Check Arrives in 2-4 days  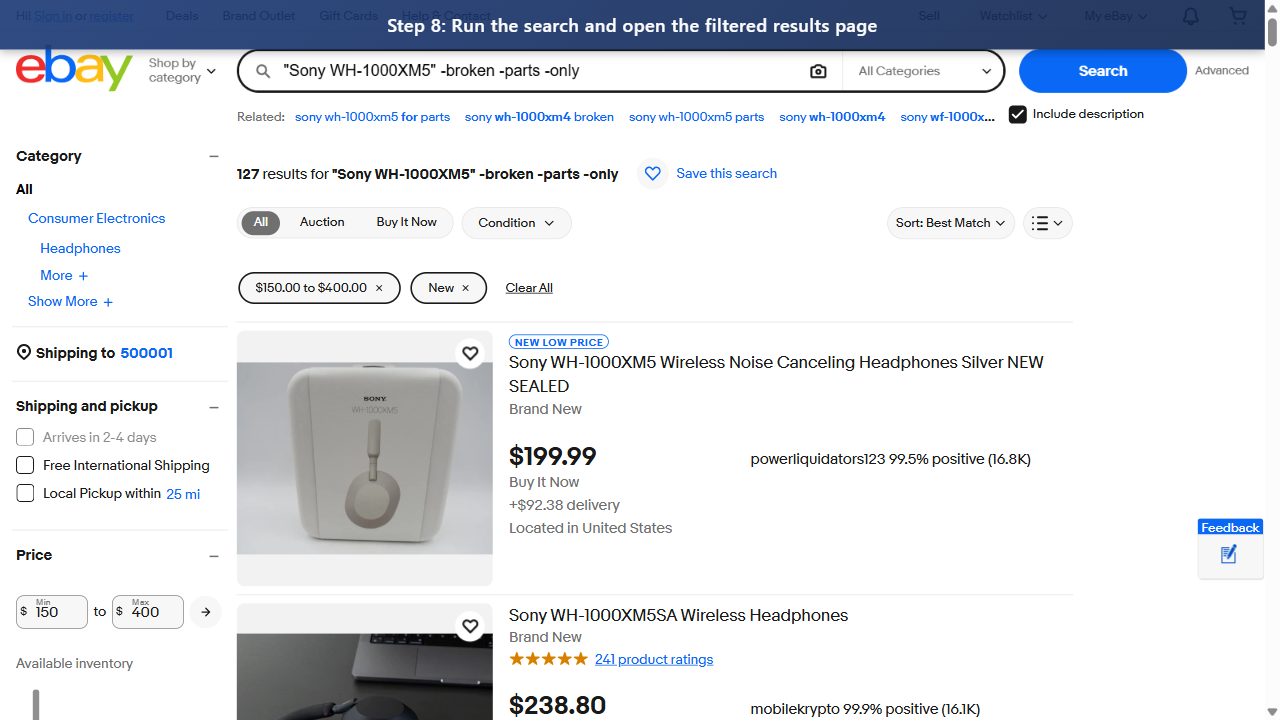click(x=24, y=437)
